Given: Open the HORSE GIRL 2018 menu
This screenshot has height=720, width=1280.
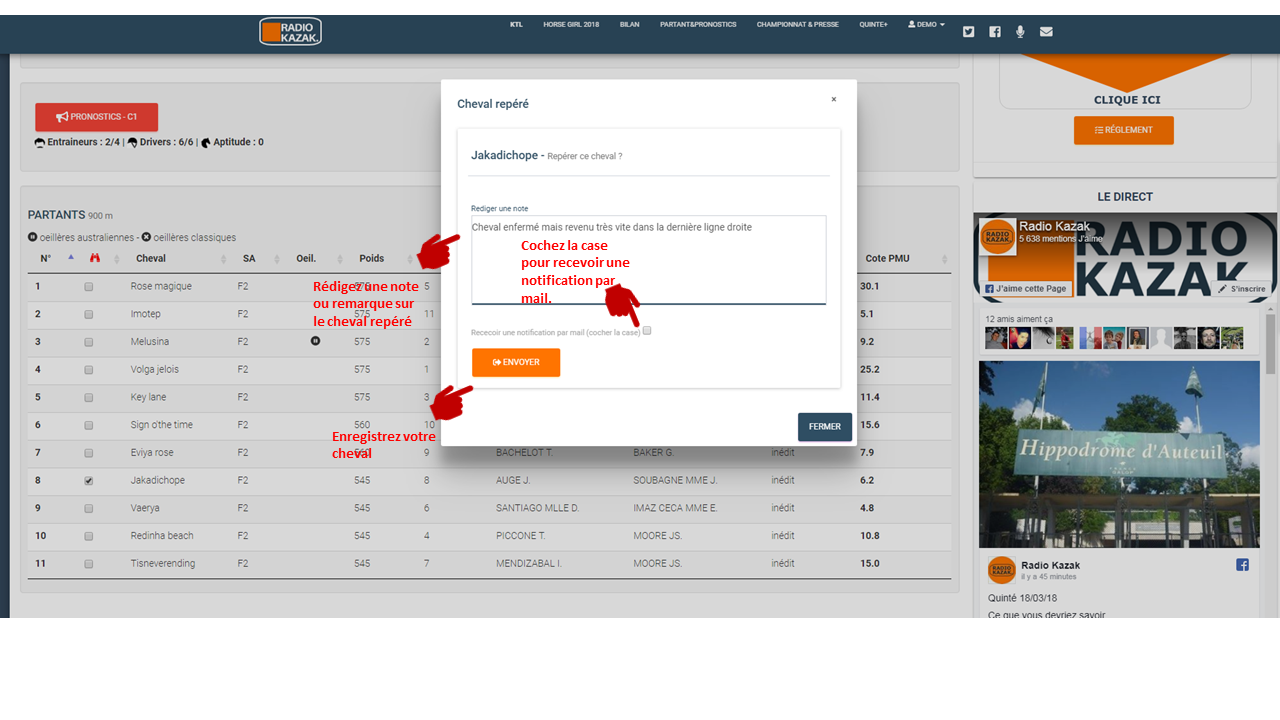Looking at the screenshot, I should (571, 24).
